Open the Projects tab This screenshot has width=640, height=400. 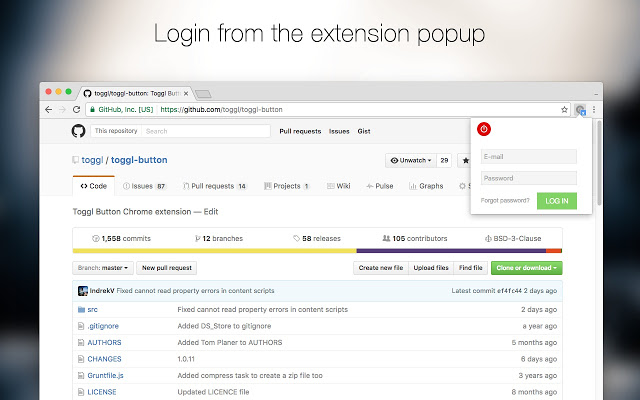point(287,186)
